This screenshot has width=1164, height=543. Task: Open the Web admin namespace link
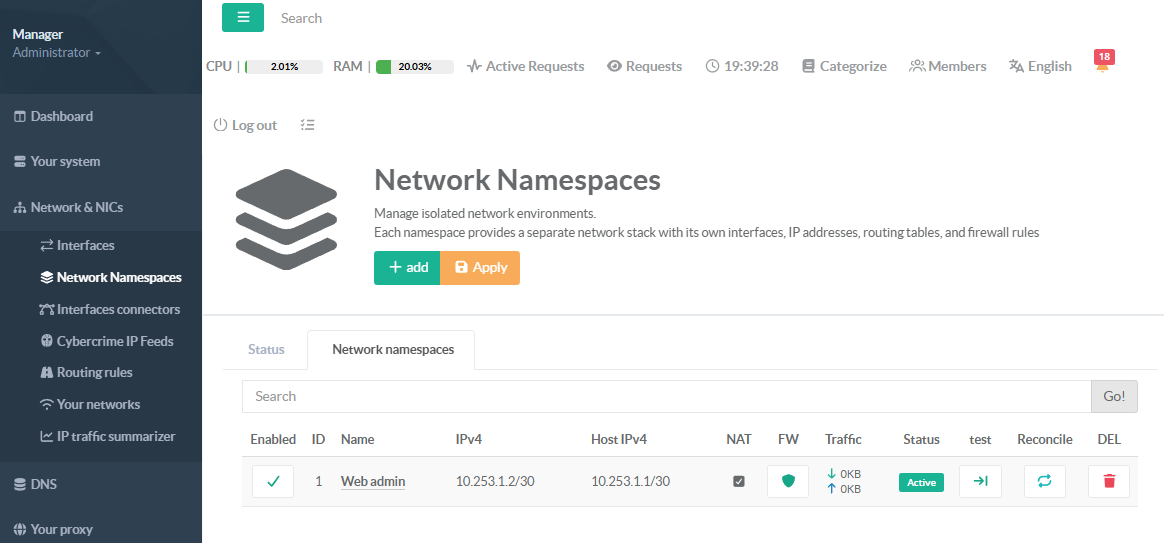(x=373, y=482)
